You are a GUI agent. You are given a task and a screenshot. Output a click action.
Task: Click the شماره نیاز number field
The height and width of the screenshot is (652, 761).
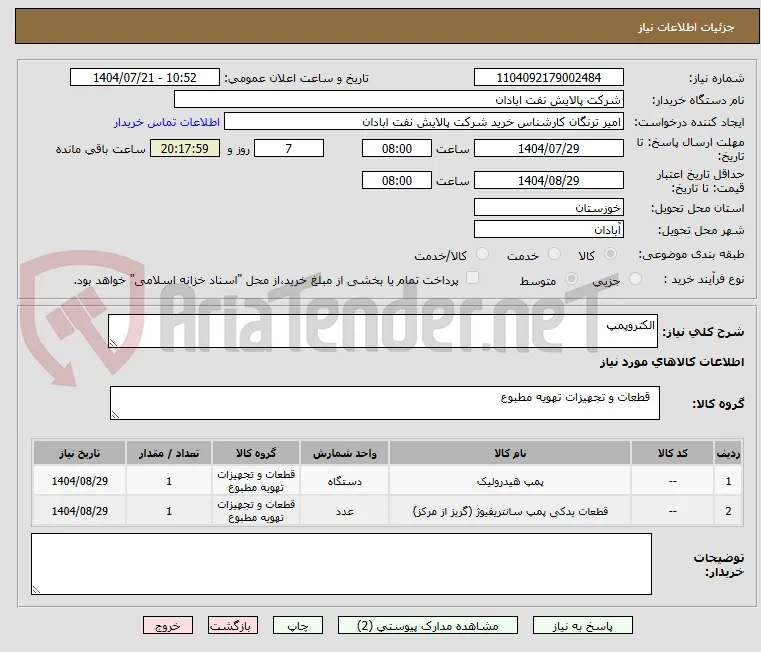[x=548, y=78]
